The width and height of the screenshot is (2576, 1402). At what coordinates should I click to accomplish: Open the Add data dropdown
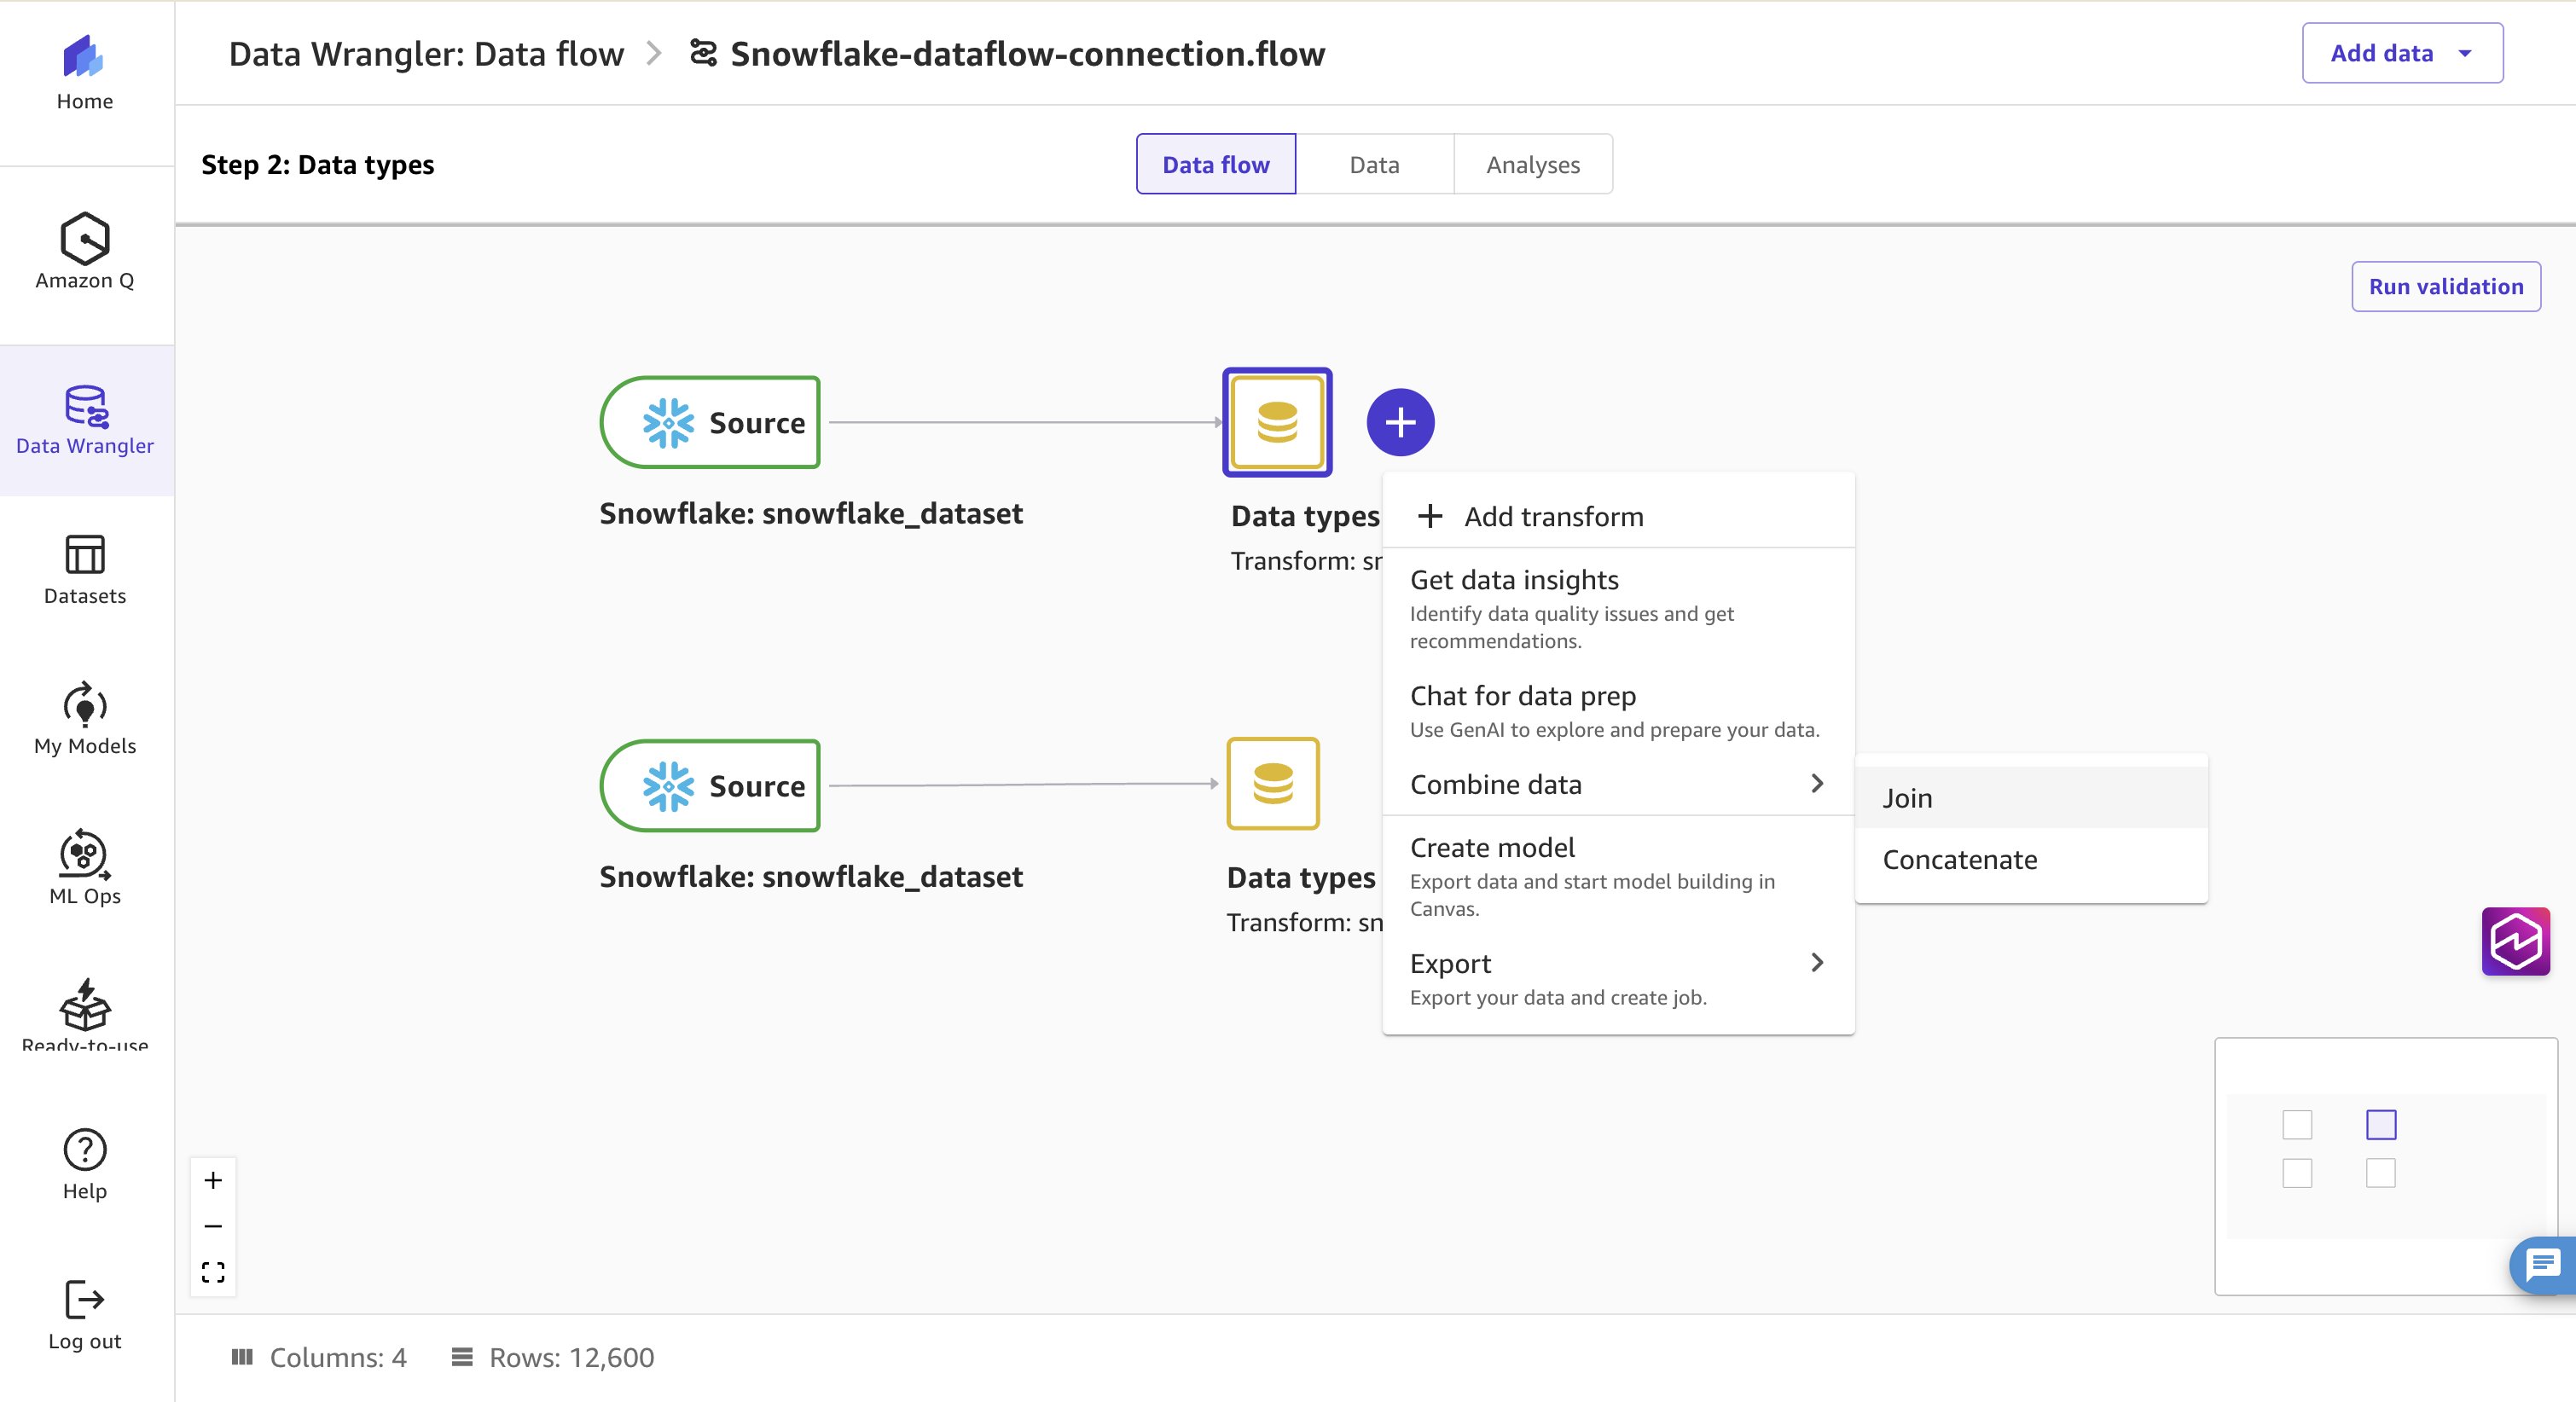(2402, 53)
